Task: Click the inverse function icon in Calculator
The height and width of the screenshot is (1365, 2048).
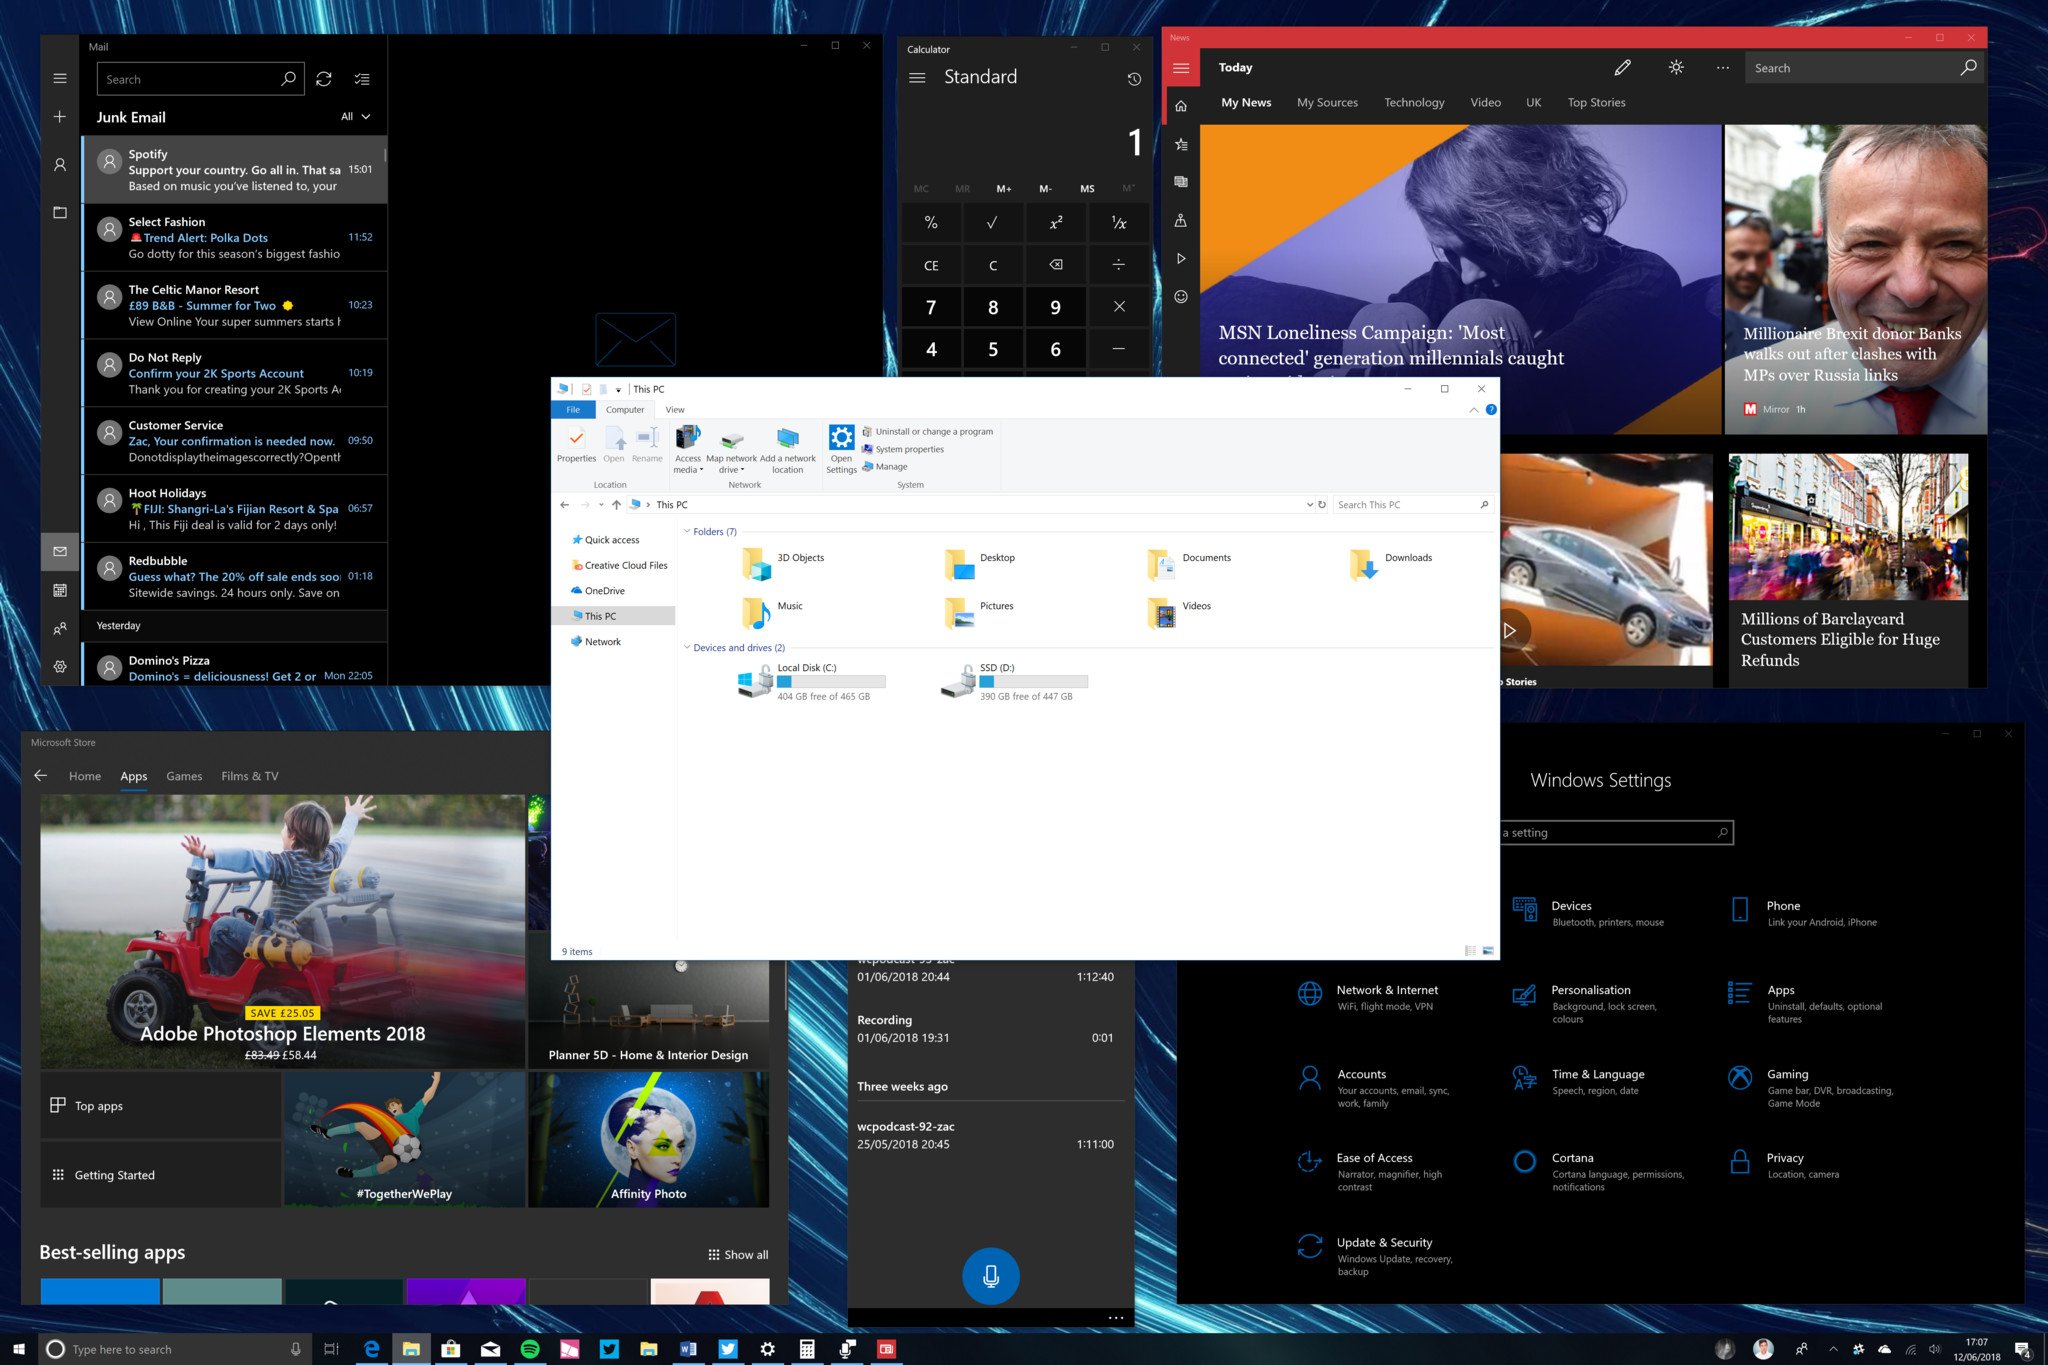Action: tap(1118, 224)
